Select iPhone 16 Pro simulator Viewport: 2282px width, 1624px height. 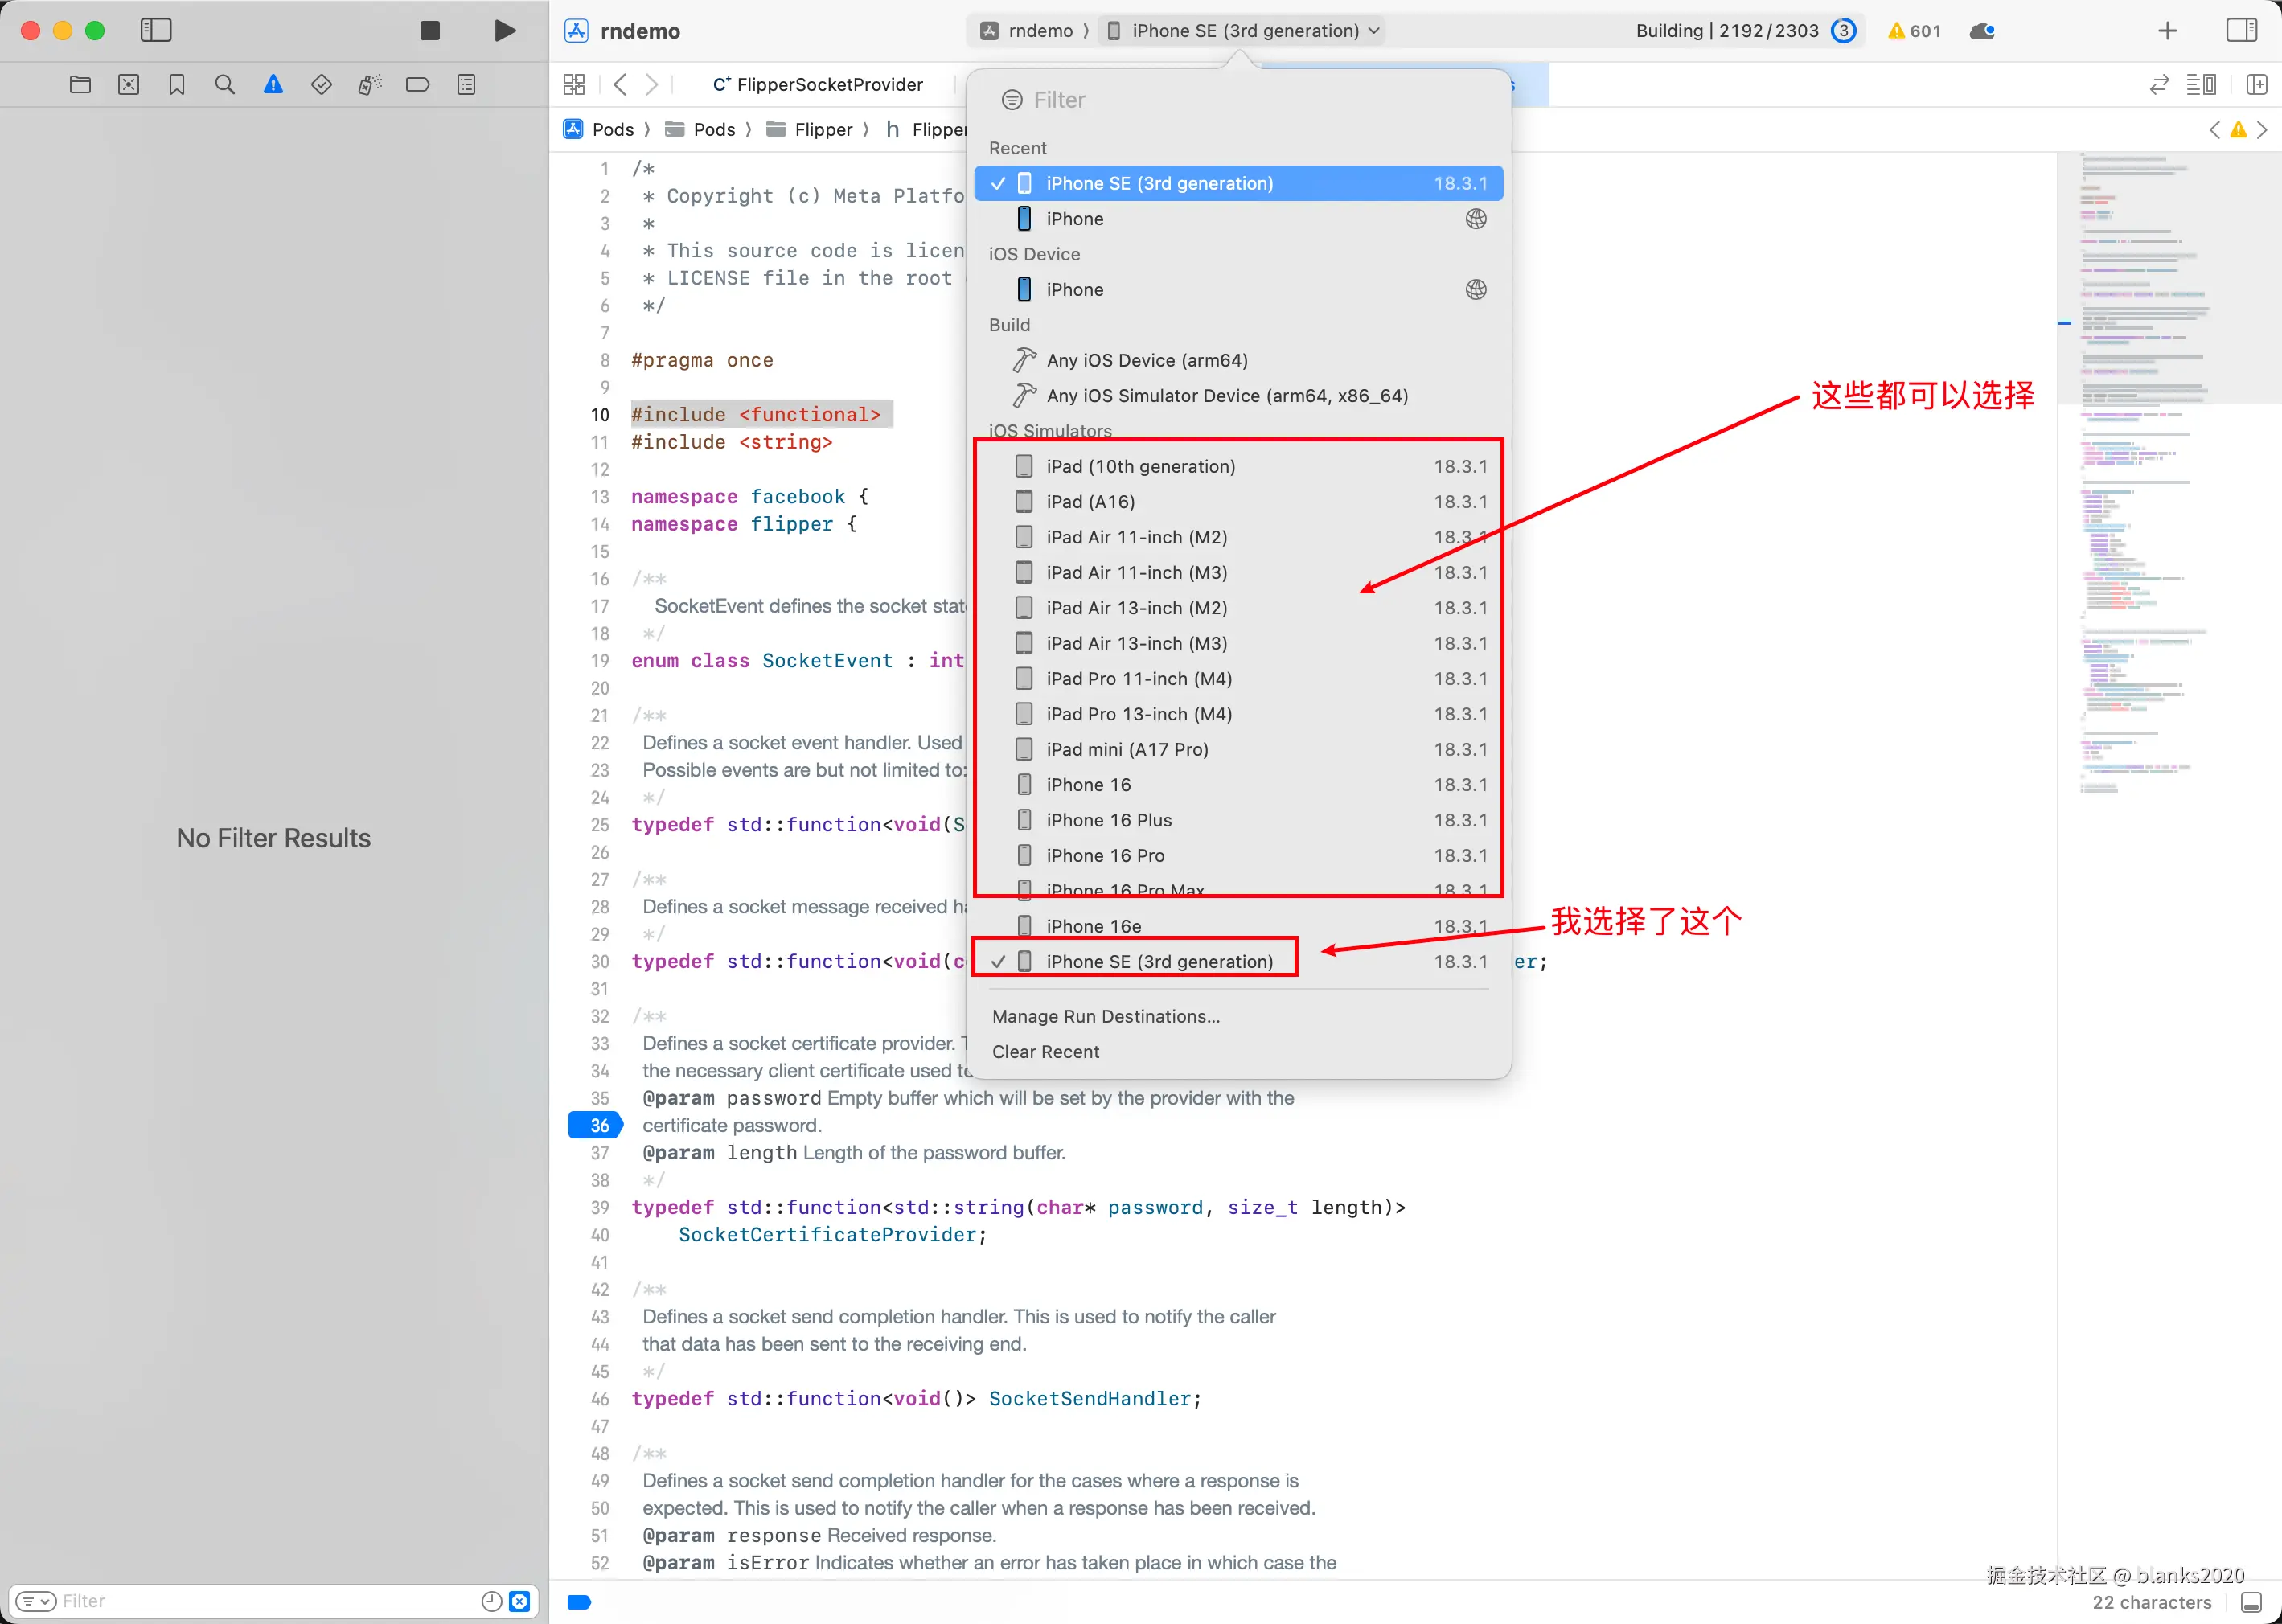[1105, 856]
